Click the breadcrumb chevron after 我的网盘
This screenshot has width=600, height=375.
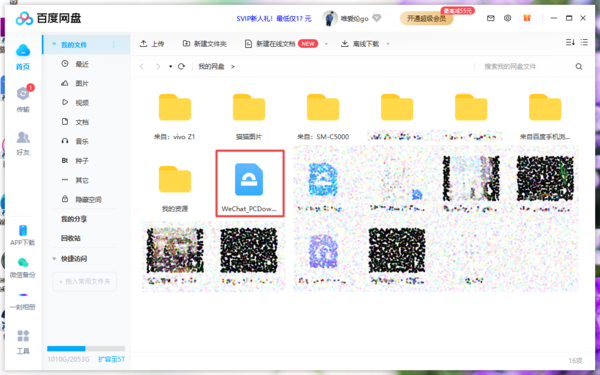(233, 67)
